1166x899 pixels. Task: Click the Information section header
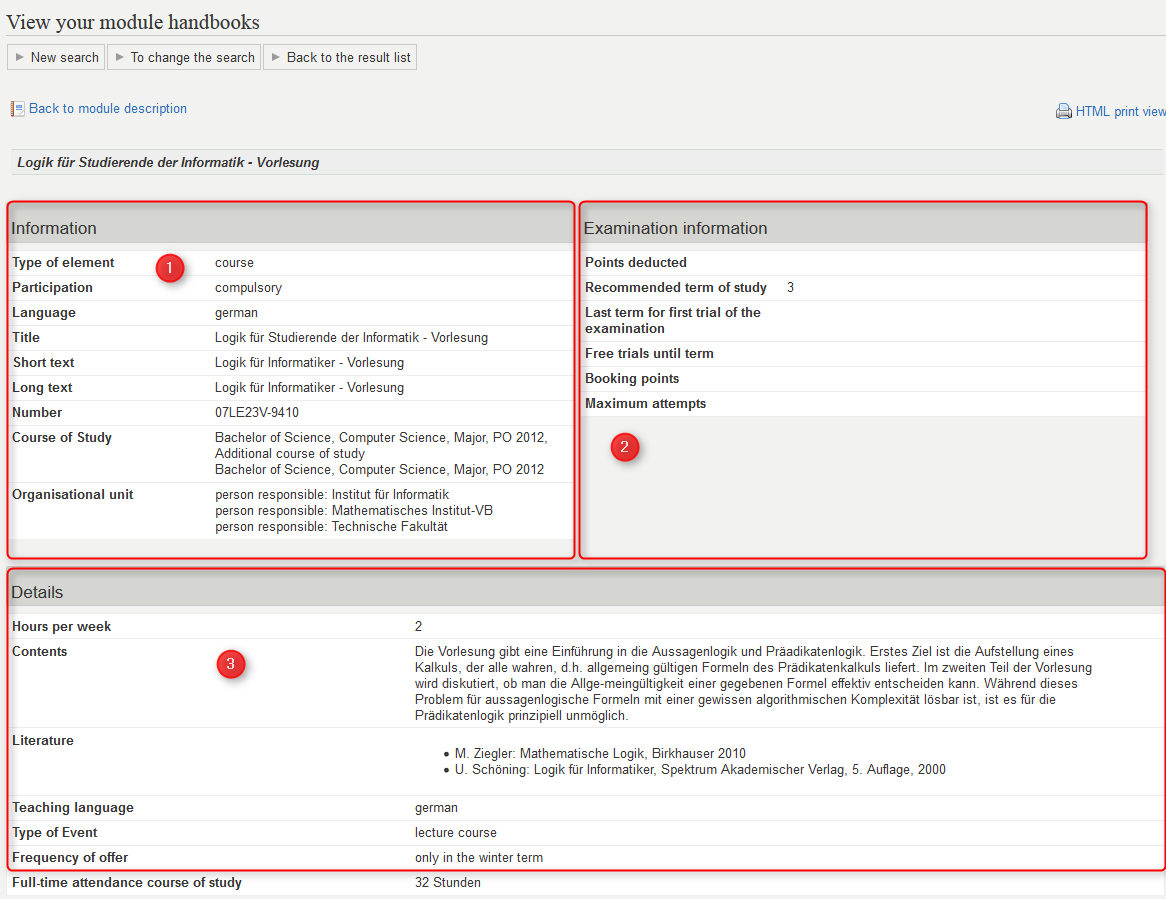click(291, 228)
